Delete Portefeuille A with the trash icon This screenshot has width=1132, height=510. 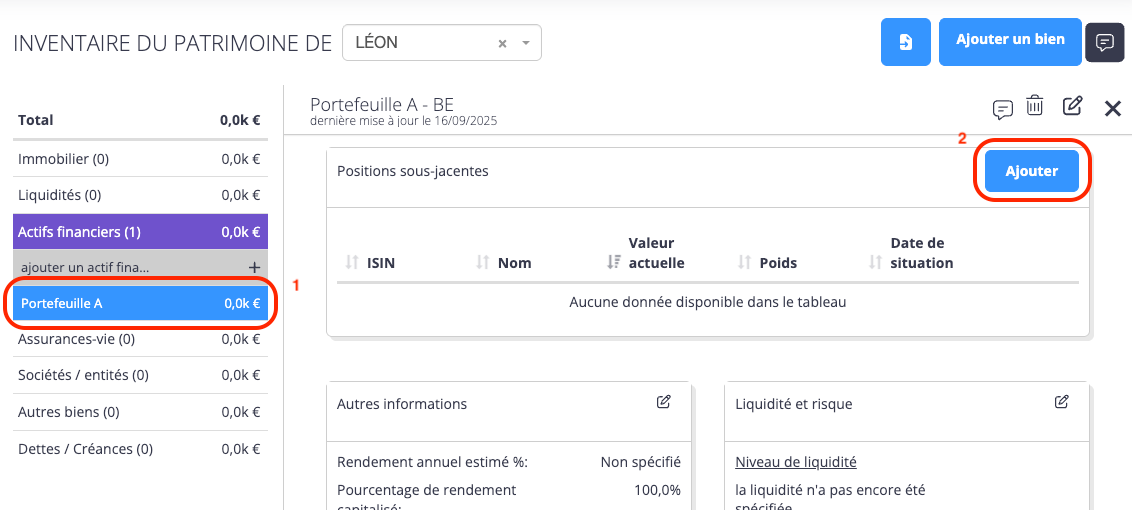[x=1035, y=106]
